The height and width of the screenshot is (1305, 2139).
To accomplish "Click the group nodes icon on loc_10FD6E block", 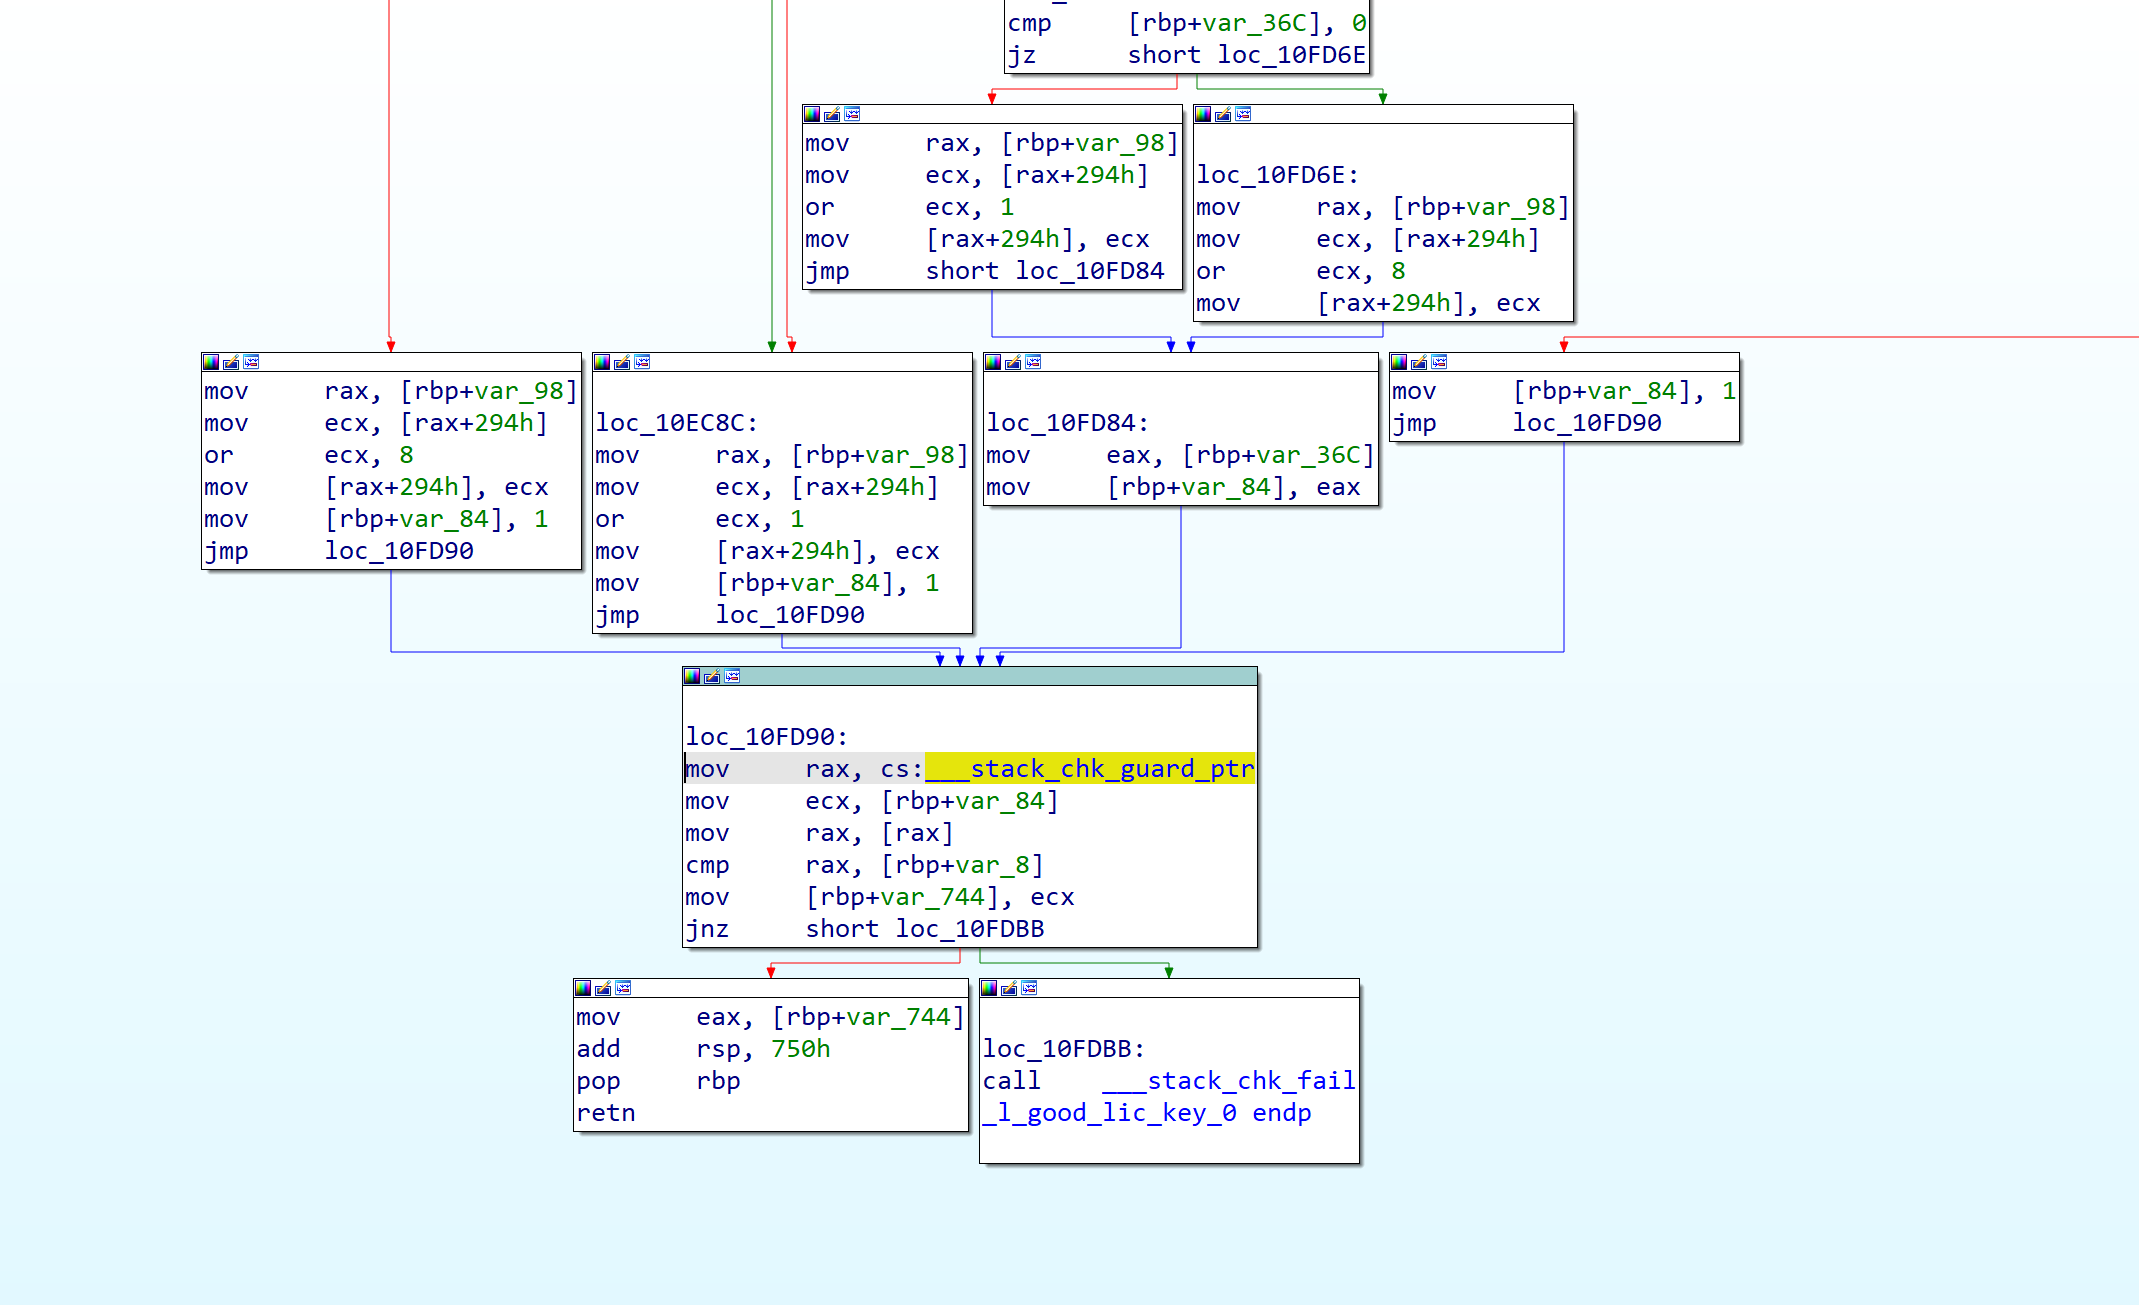I will [1243, 114].
